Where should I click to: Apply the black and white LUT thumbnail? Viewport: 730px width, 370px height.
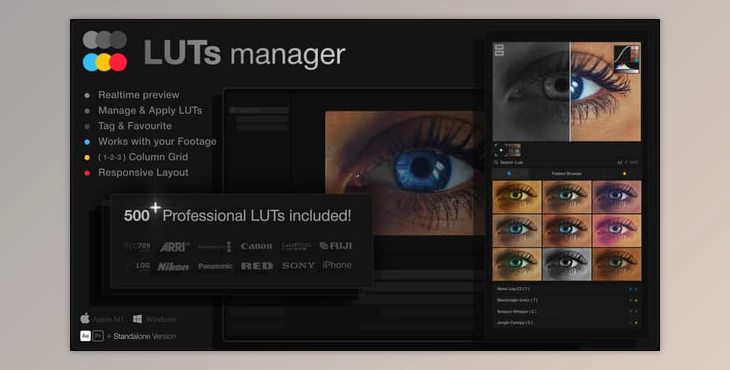567,264
